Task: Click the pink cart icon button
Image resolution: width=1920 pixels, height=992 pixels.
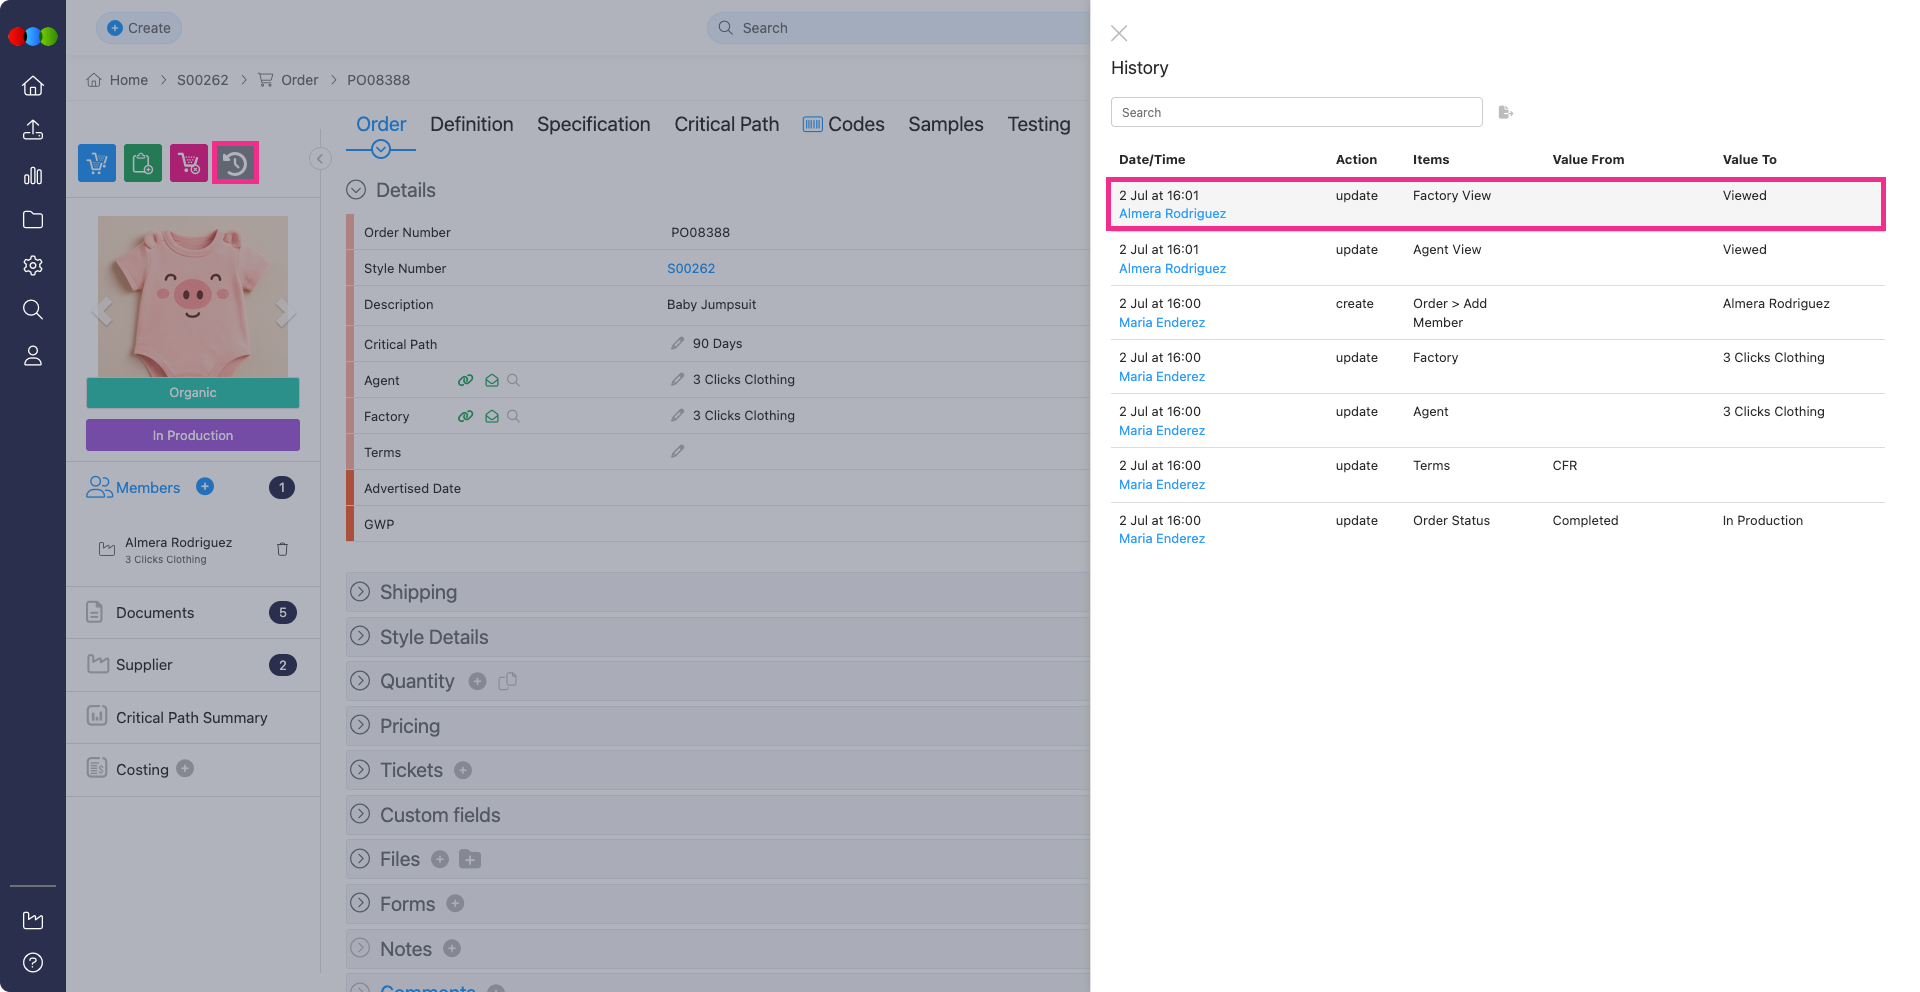Action: 189,163
